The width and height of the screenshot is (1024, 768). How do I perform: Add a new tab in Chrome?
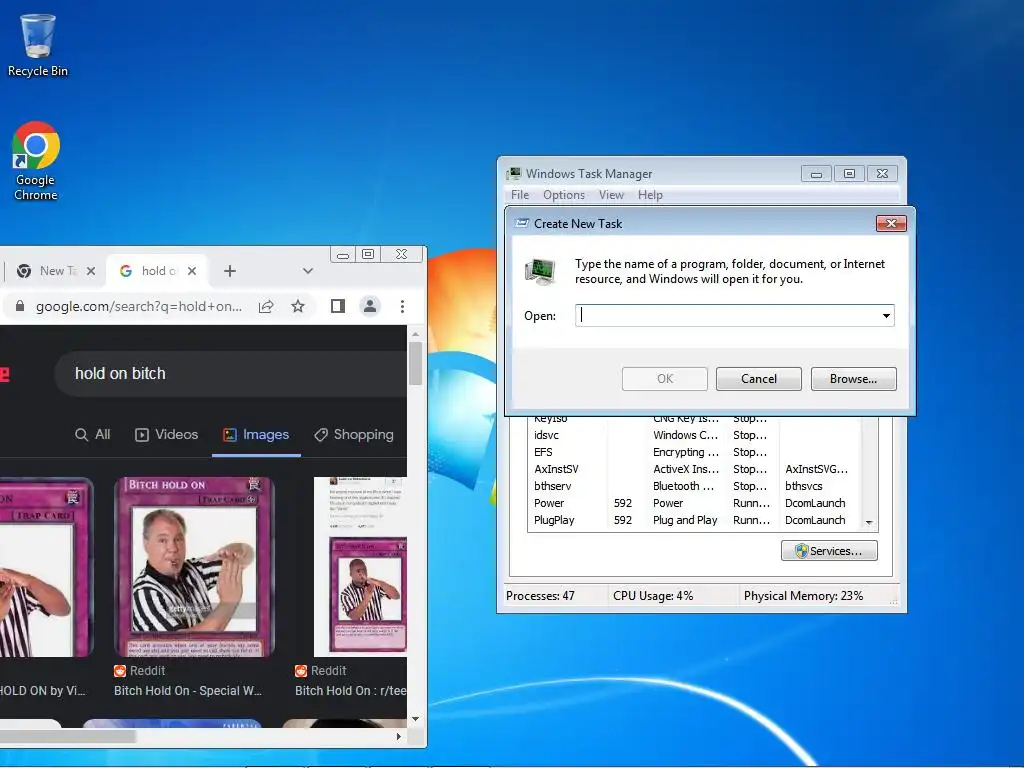[230, 271]
